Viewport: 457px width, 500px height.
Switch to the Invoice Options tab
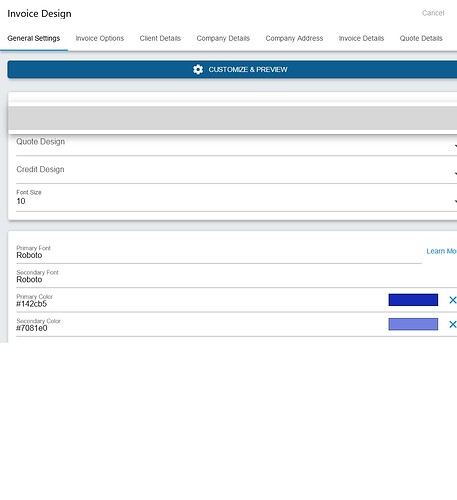point(100,38)
